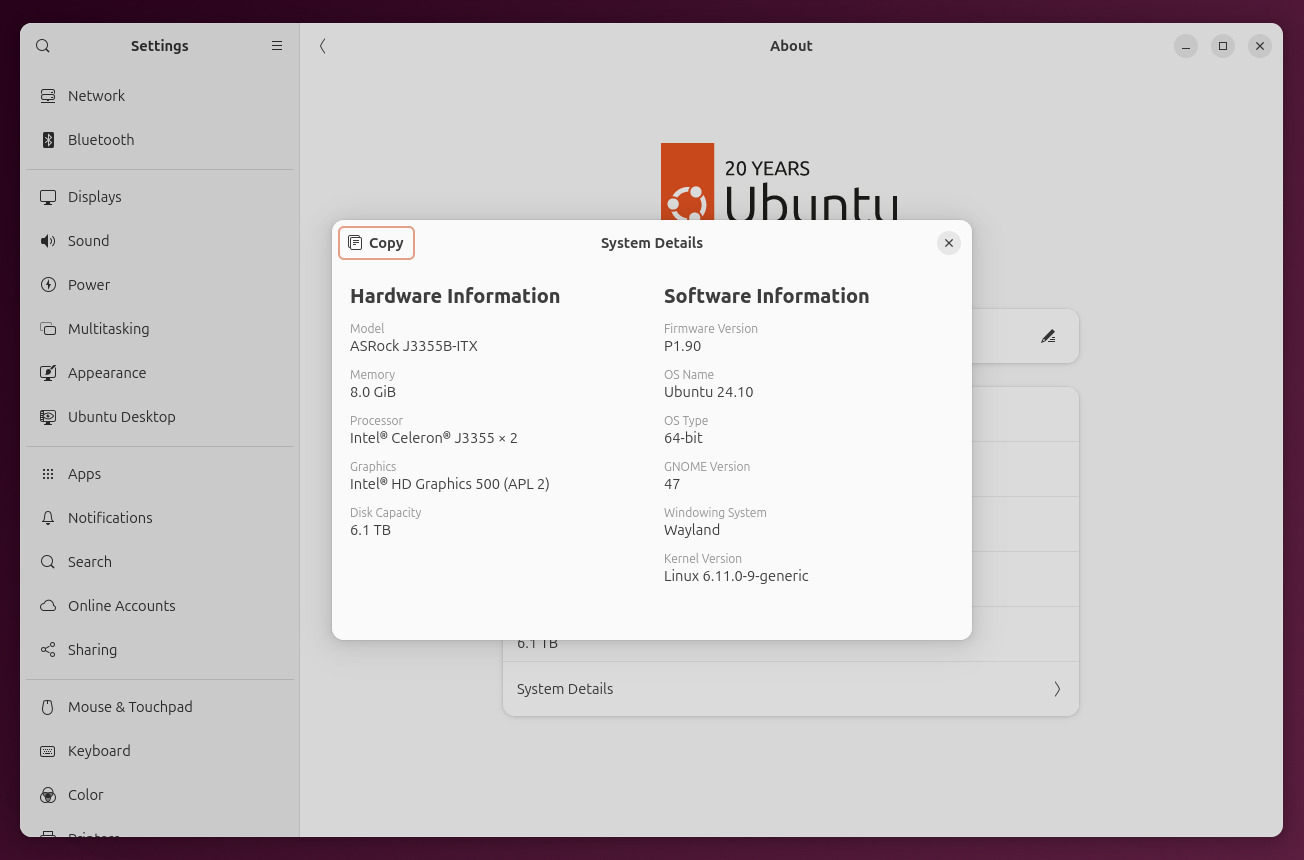The width and height of the screenshot is (1304, 860).
Task: Click disk capacity value in the dialog
Action: coord(370,530)
